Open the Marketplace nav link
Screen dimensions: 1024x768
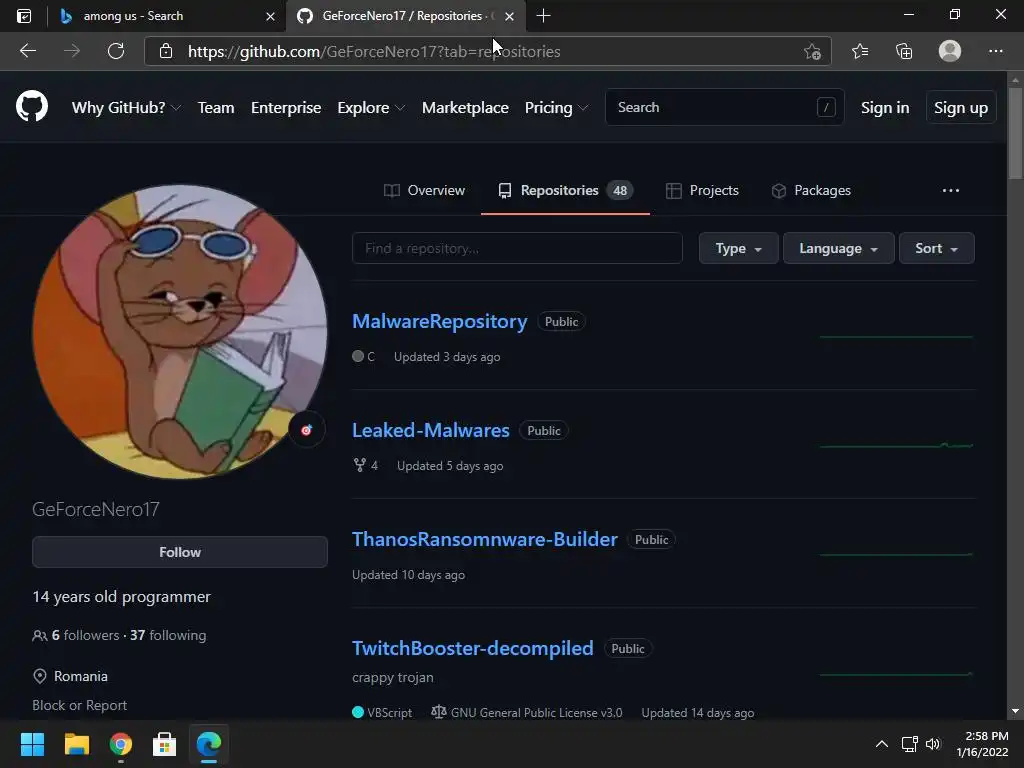coord(465,108)
